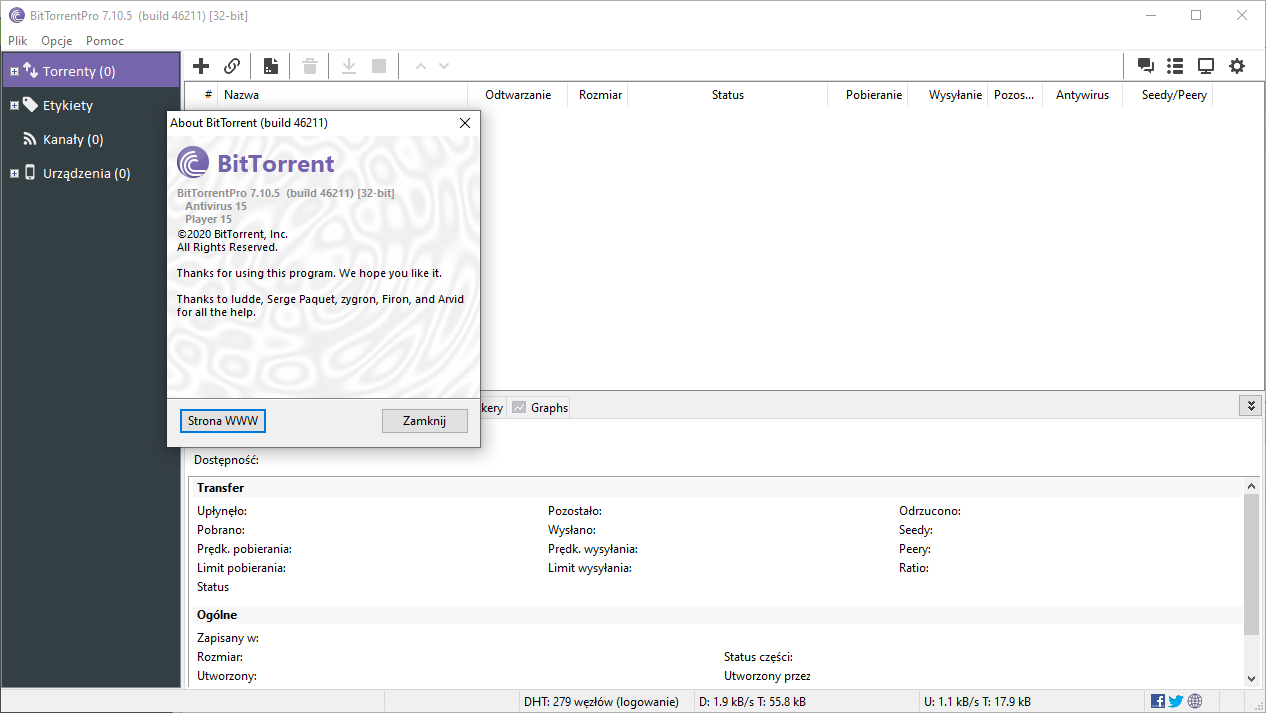Select Torrenty (0) in the sidebar
1266x713 pixels.
click(90, 71)
